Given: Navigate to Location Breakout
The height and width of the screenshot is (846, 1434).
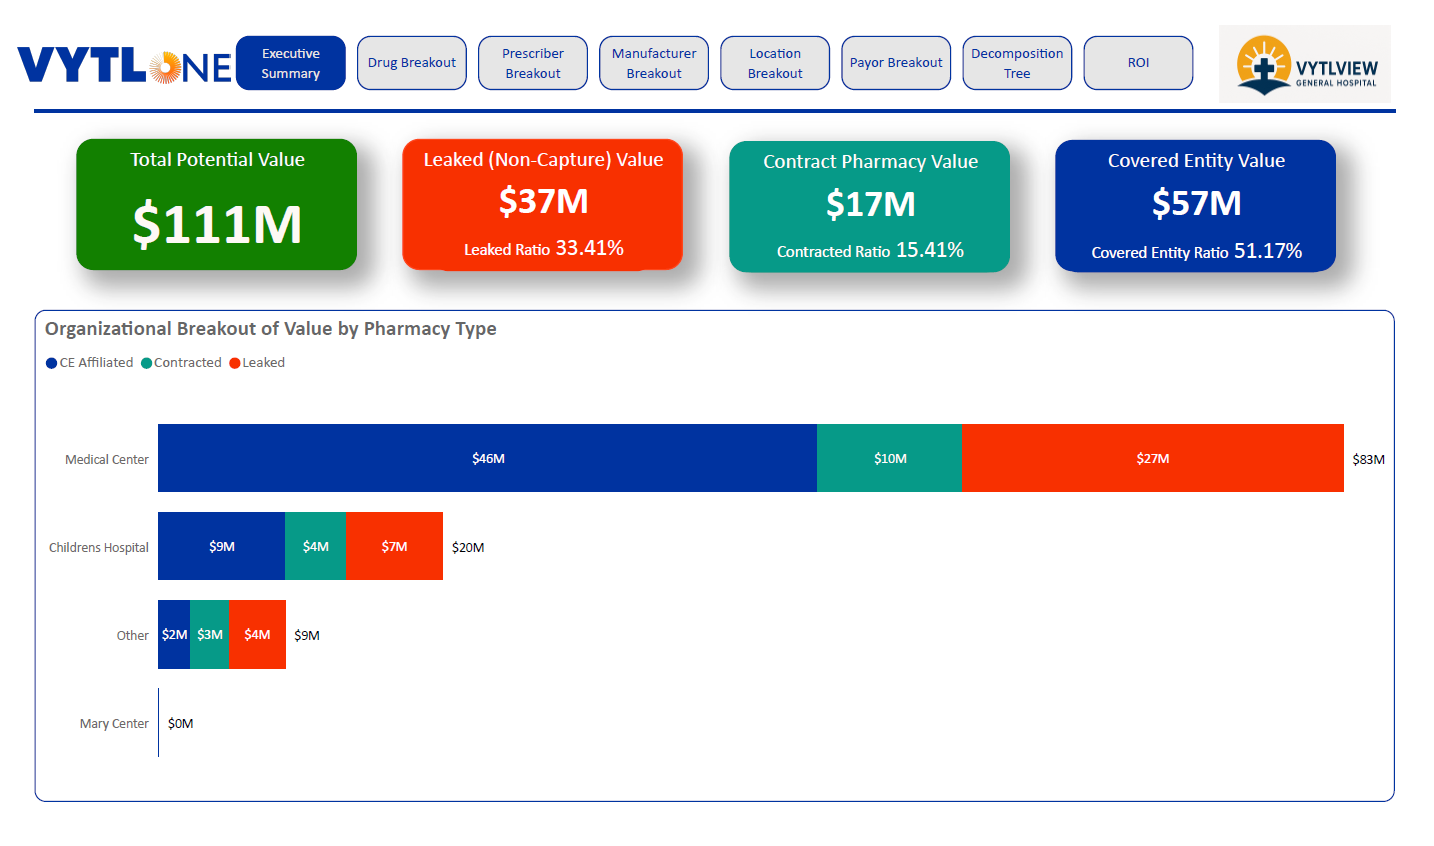Looking at the screenshot, I should (775, 63).
